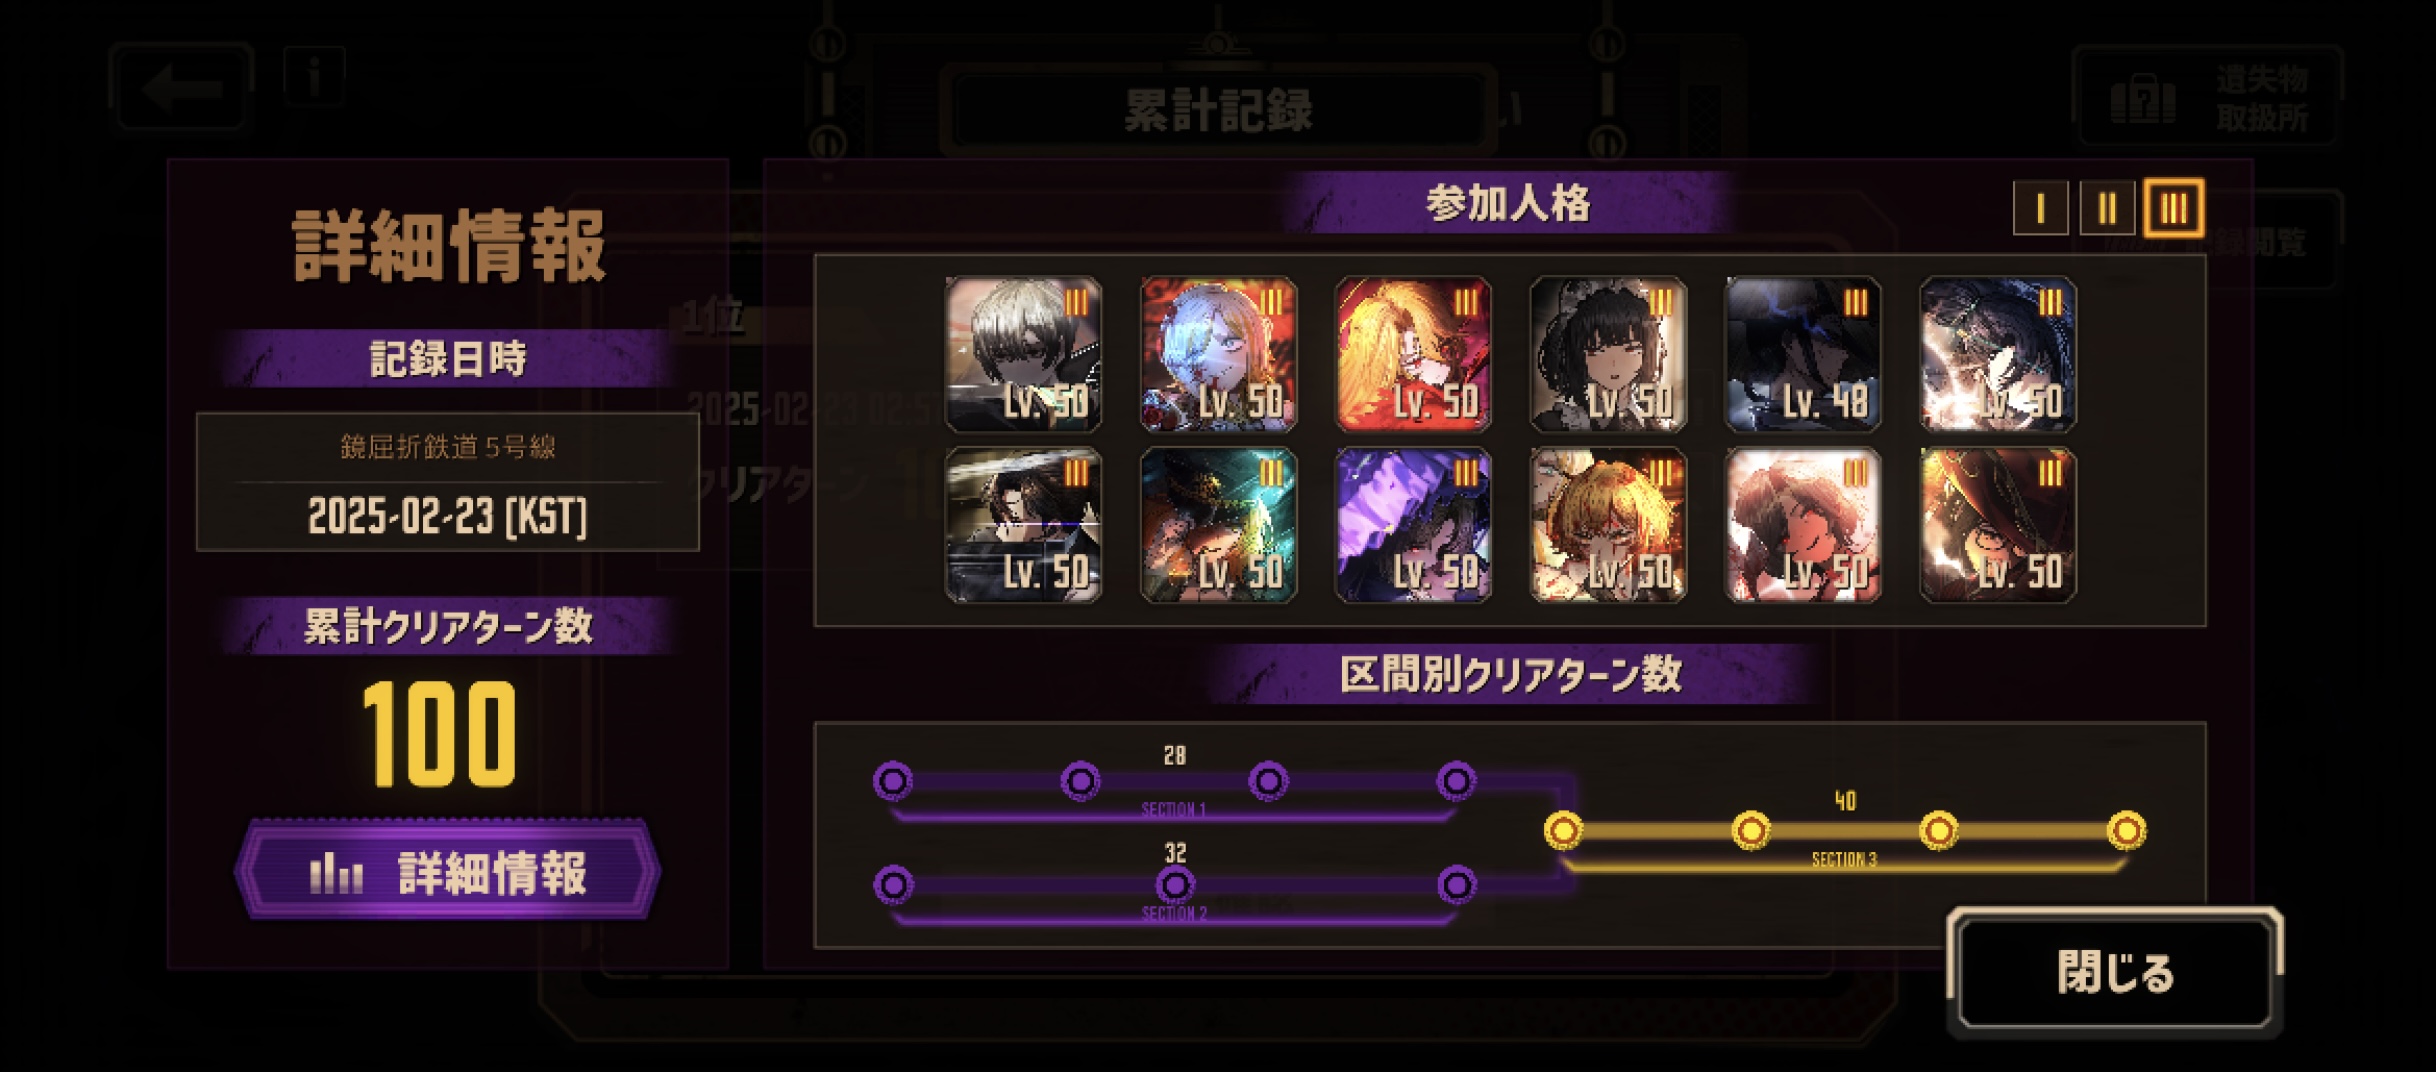2436x1072 pixels.
Task: Open the info icon at top
Action: (x=314, y=76)
